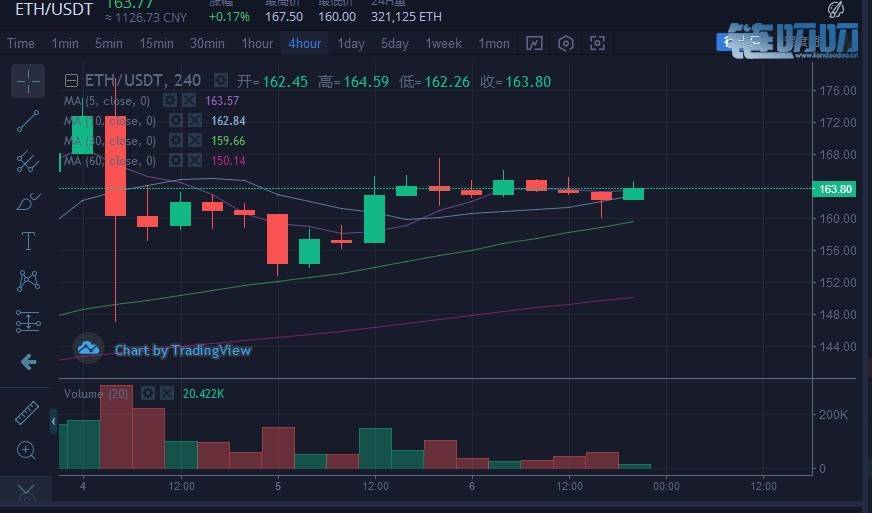Select the ruler measure tool
Viewport: 872px width, 513px height.
pyautogui.click(x=26, y=413)
